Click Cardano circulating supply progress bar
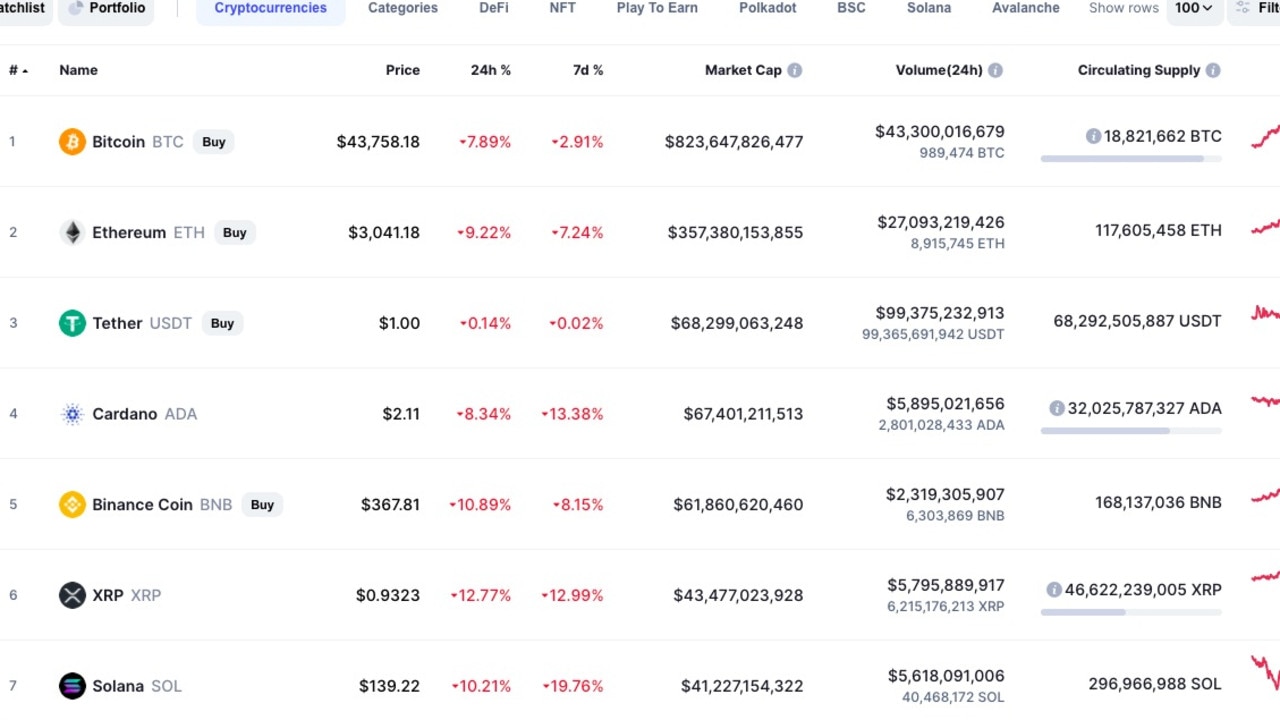 (1131, 431)
